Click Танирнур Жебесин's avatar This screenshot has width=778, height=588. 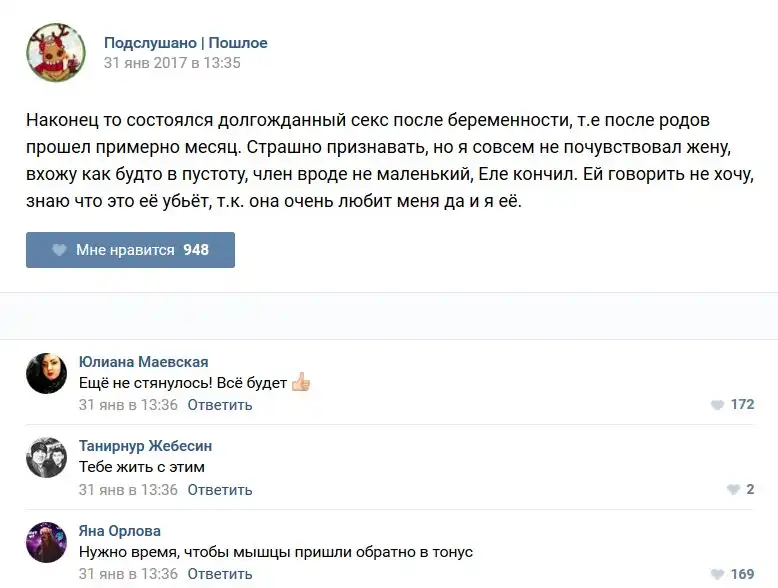tap(47, 458)
